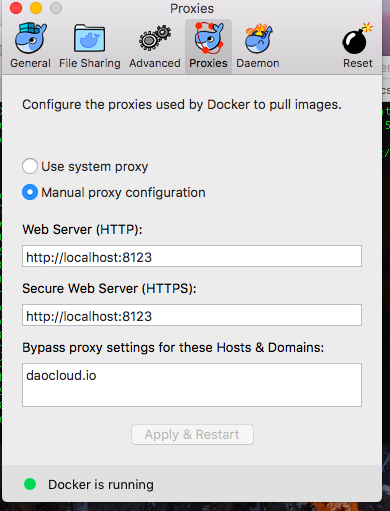Enable Use system proxy radio button
This screenshot has height=511, width=390.
[x=30, y=166]
